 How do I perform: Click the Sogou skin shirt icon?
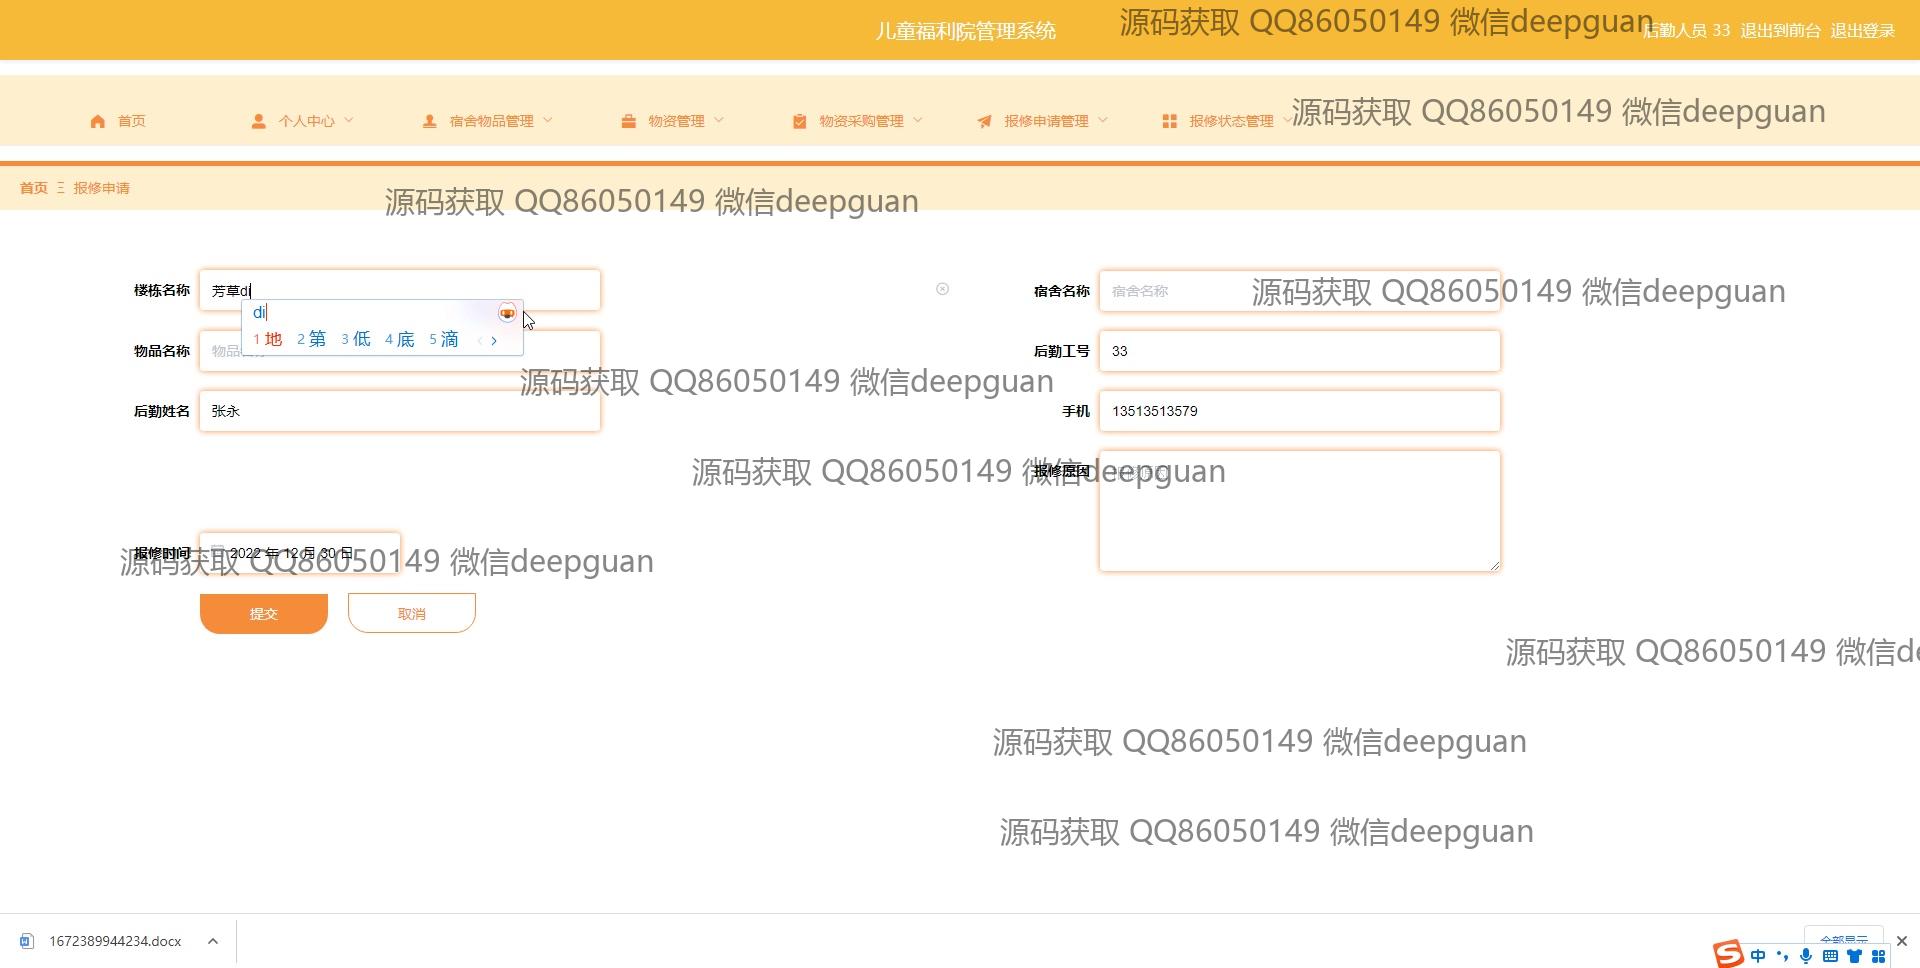click(1855, 956)
